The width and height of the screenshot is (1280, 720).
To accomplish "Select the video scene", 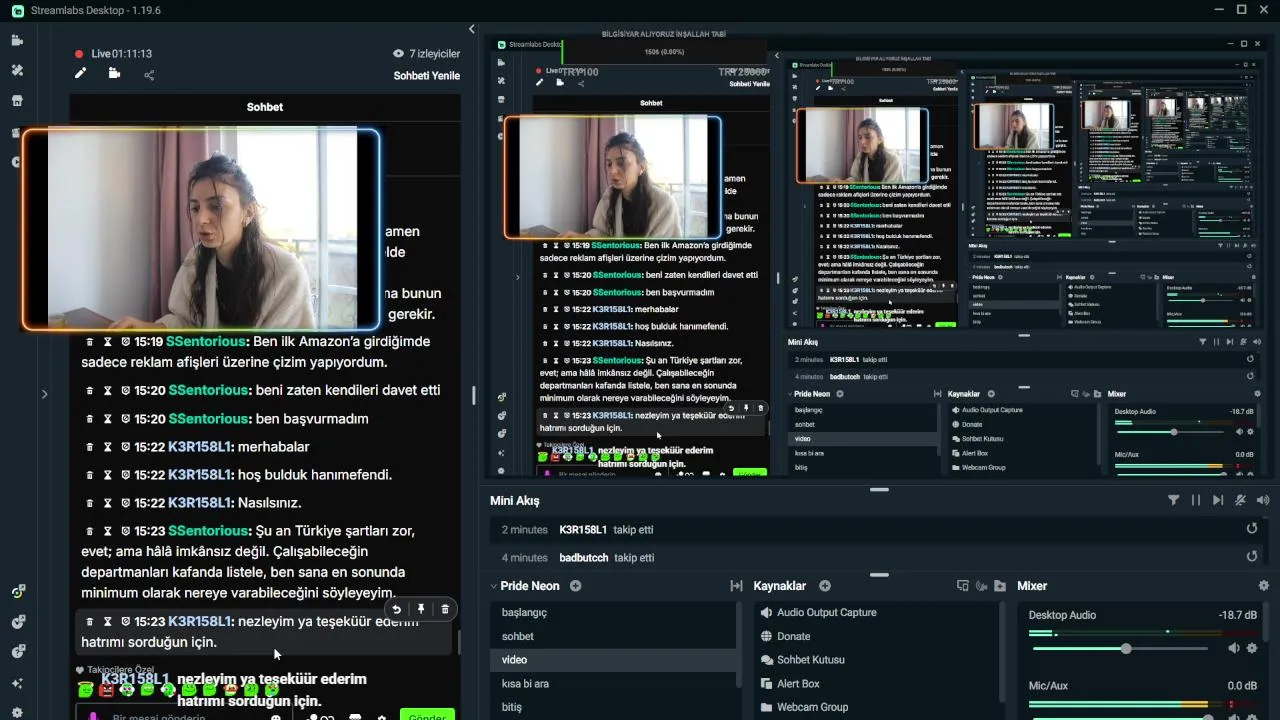I will click(x=612, y=660).
